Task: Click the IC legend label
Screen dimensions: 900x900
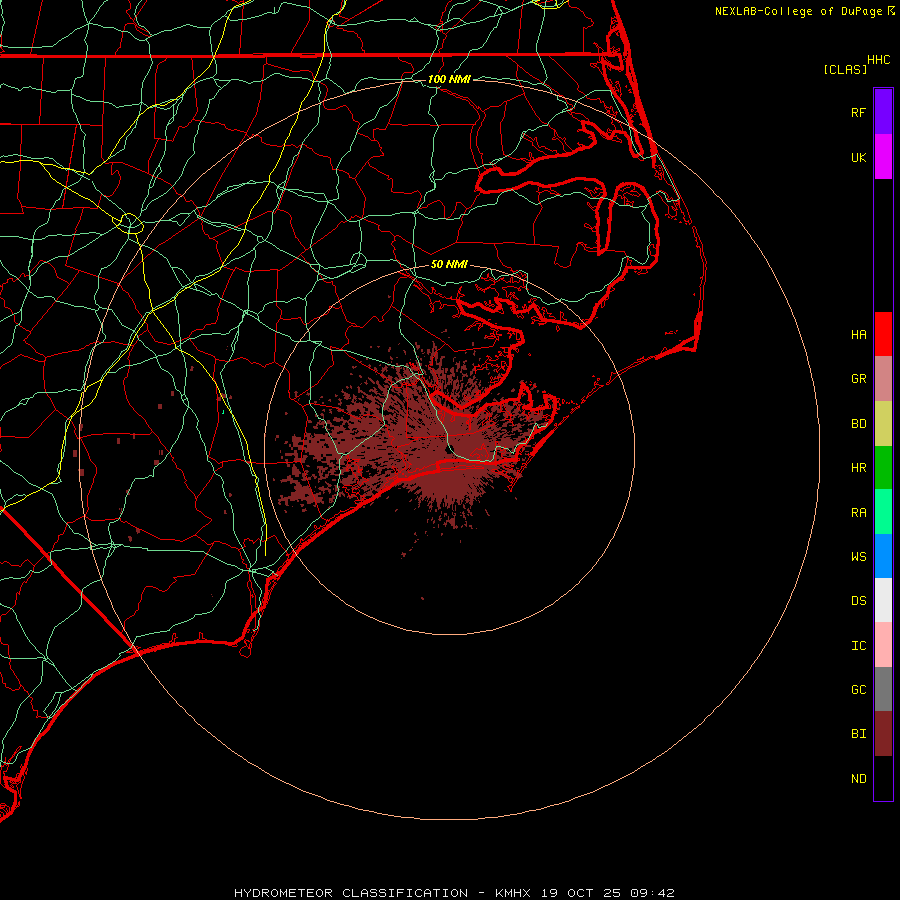Action: click(x=859, y=646)
